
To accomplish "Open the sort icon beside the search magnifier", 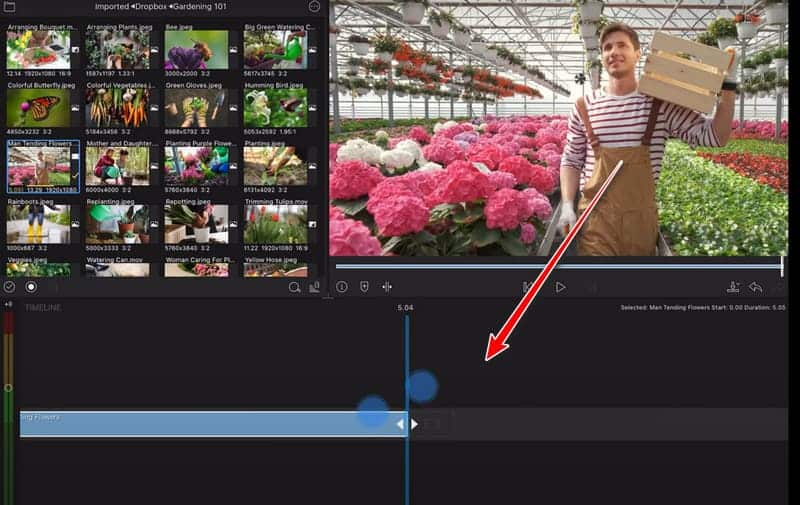I will coord(315,287).
